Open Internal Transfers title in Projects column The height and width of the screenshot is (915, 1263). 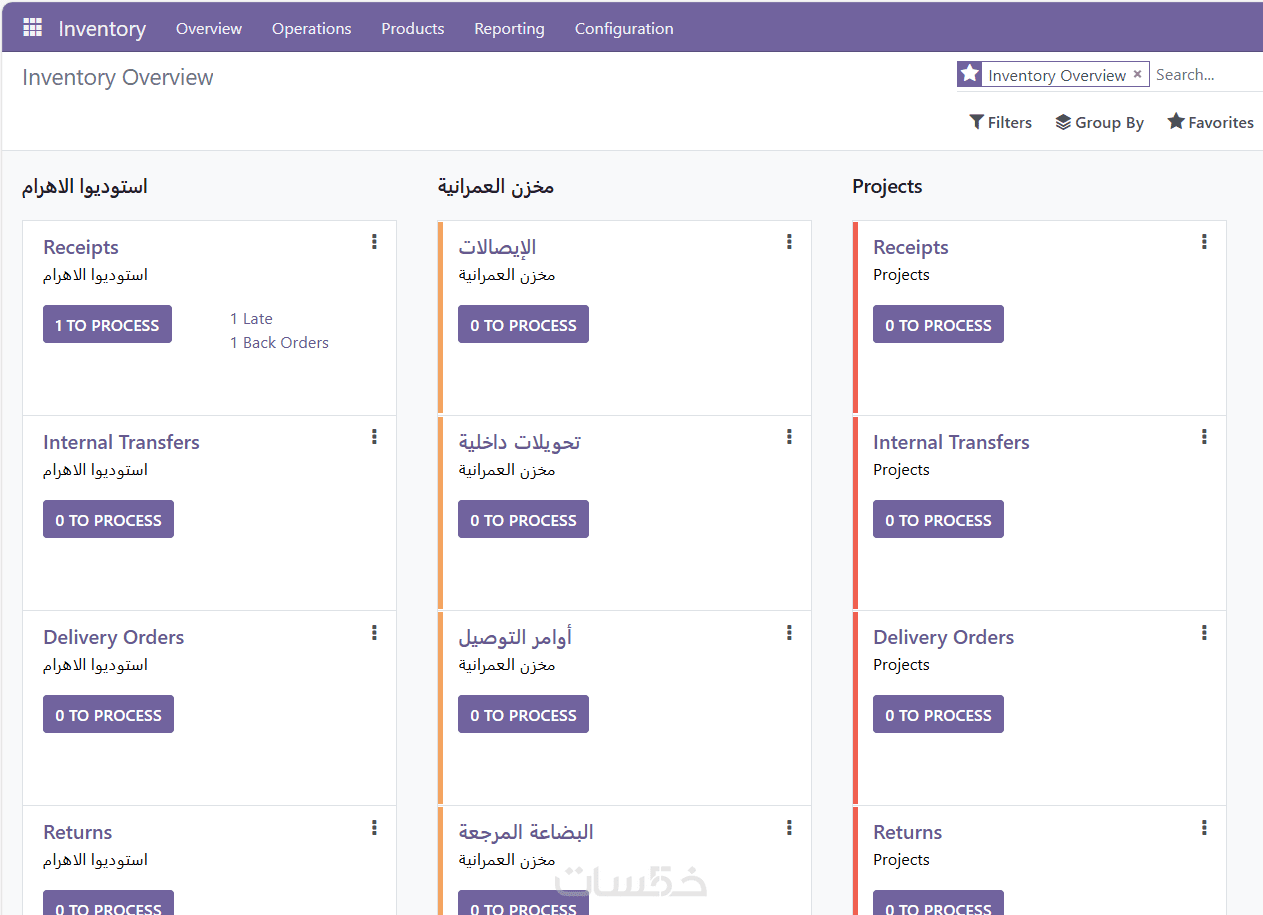(951, 442)
